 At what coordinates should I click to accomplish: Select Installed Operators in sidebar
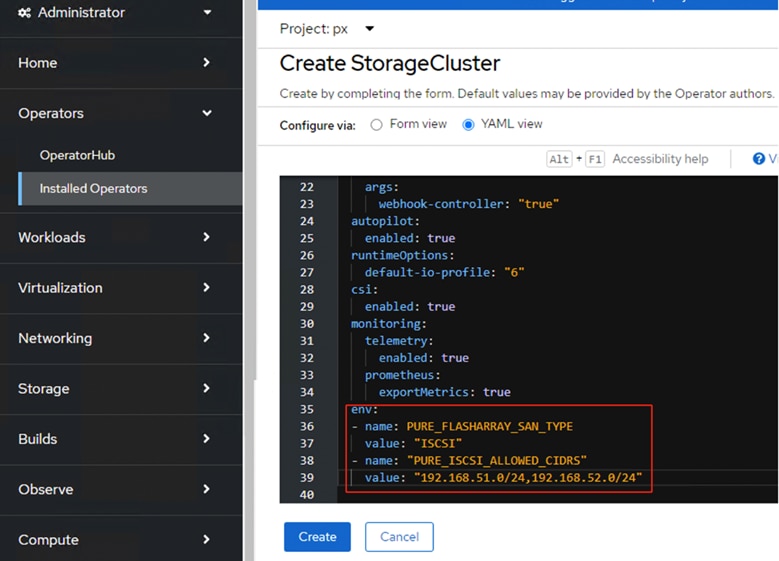click(130, 189)
